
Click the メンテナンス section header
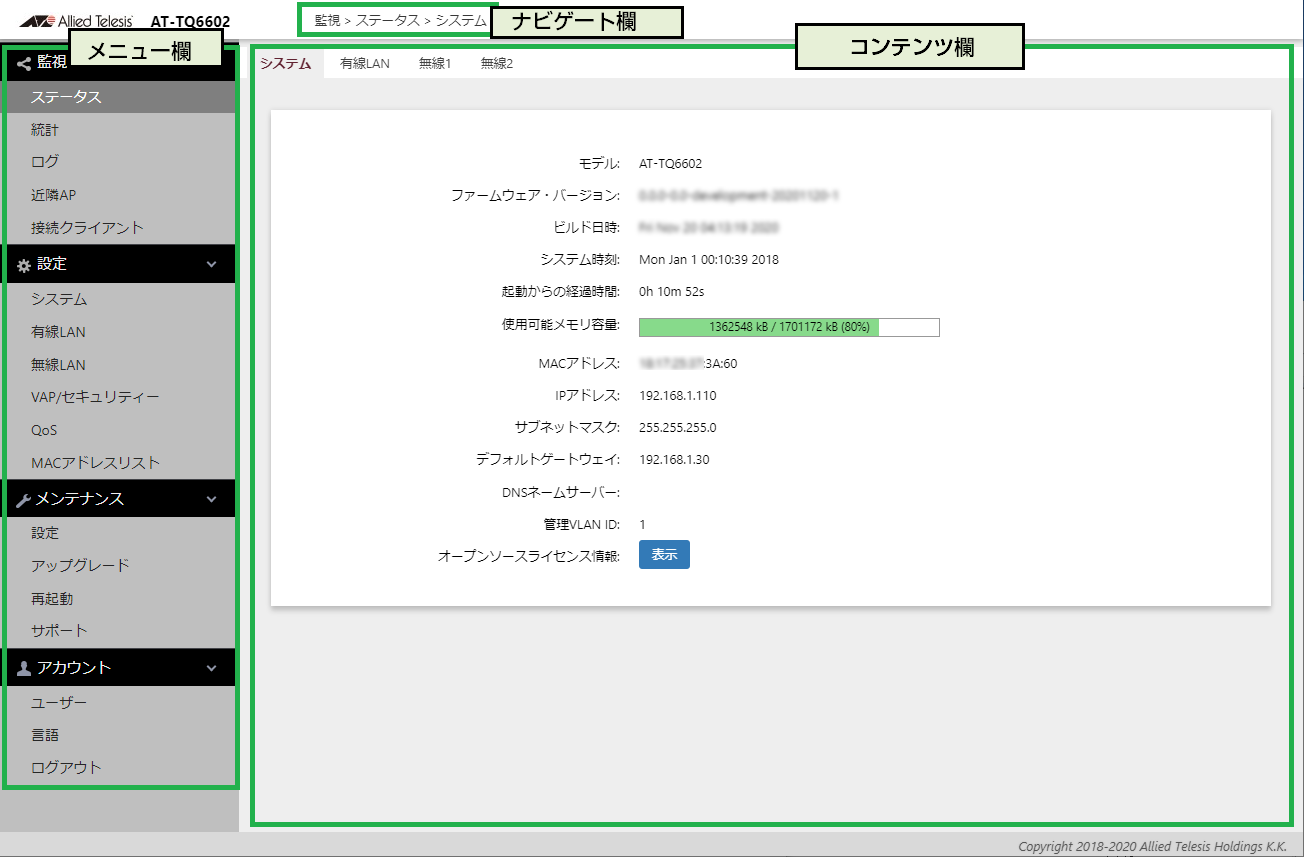119,498
